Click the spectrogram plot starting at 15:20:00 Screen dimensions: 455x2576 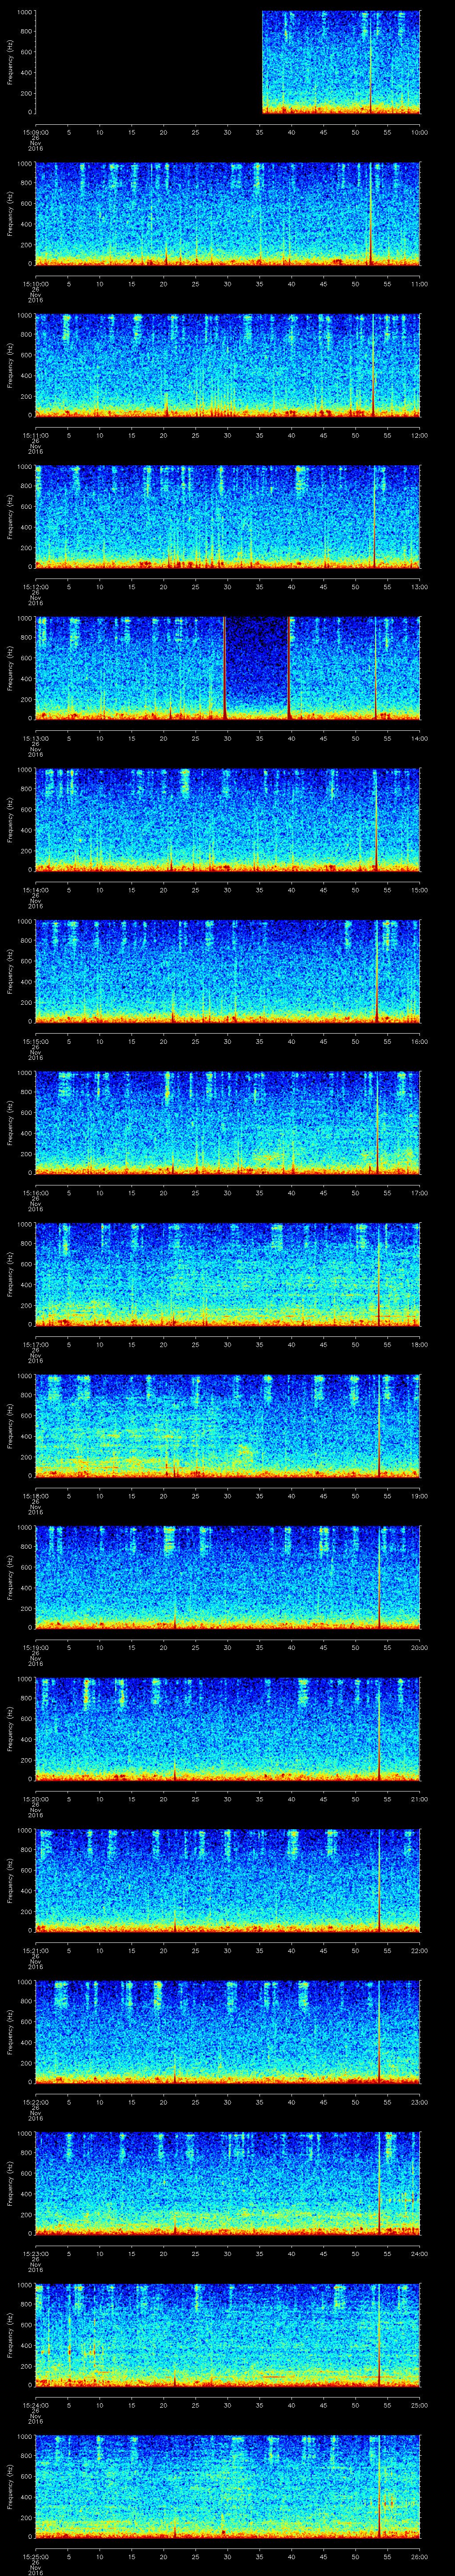228,1728
